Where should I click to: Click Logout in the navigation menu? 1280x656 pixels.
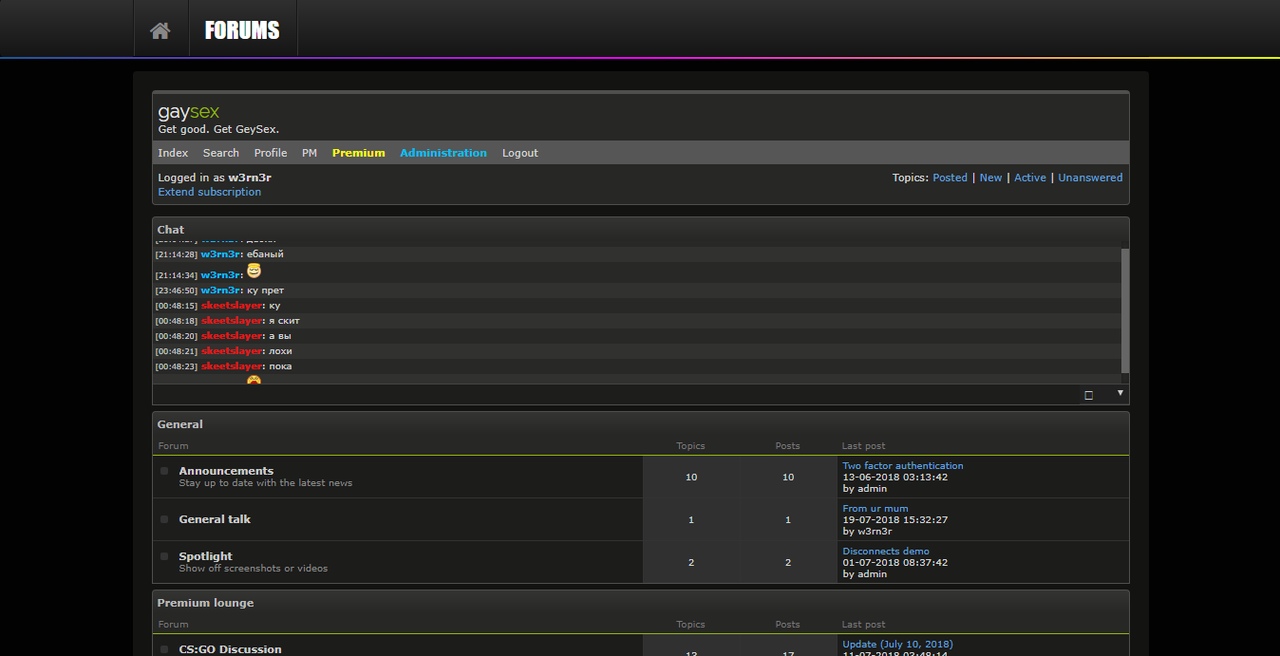tap(520, 153)
